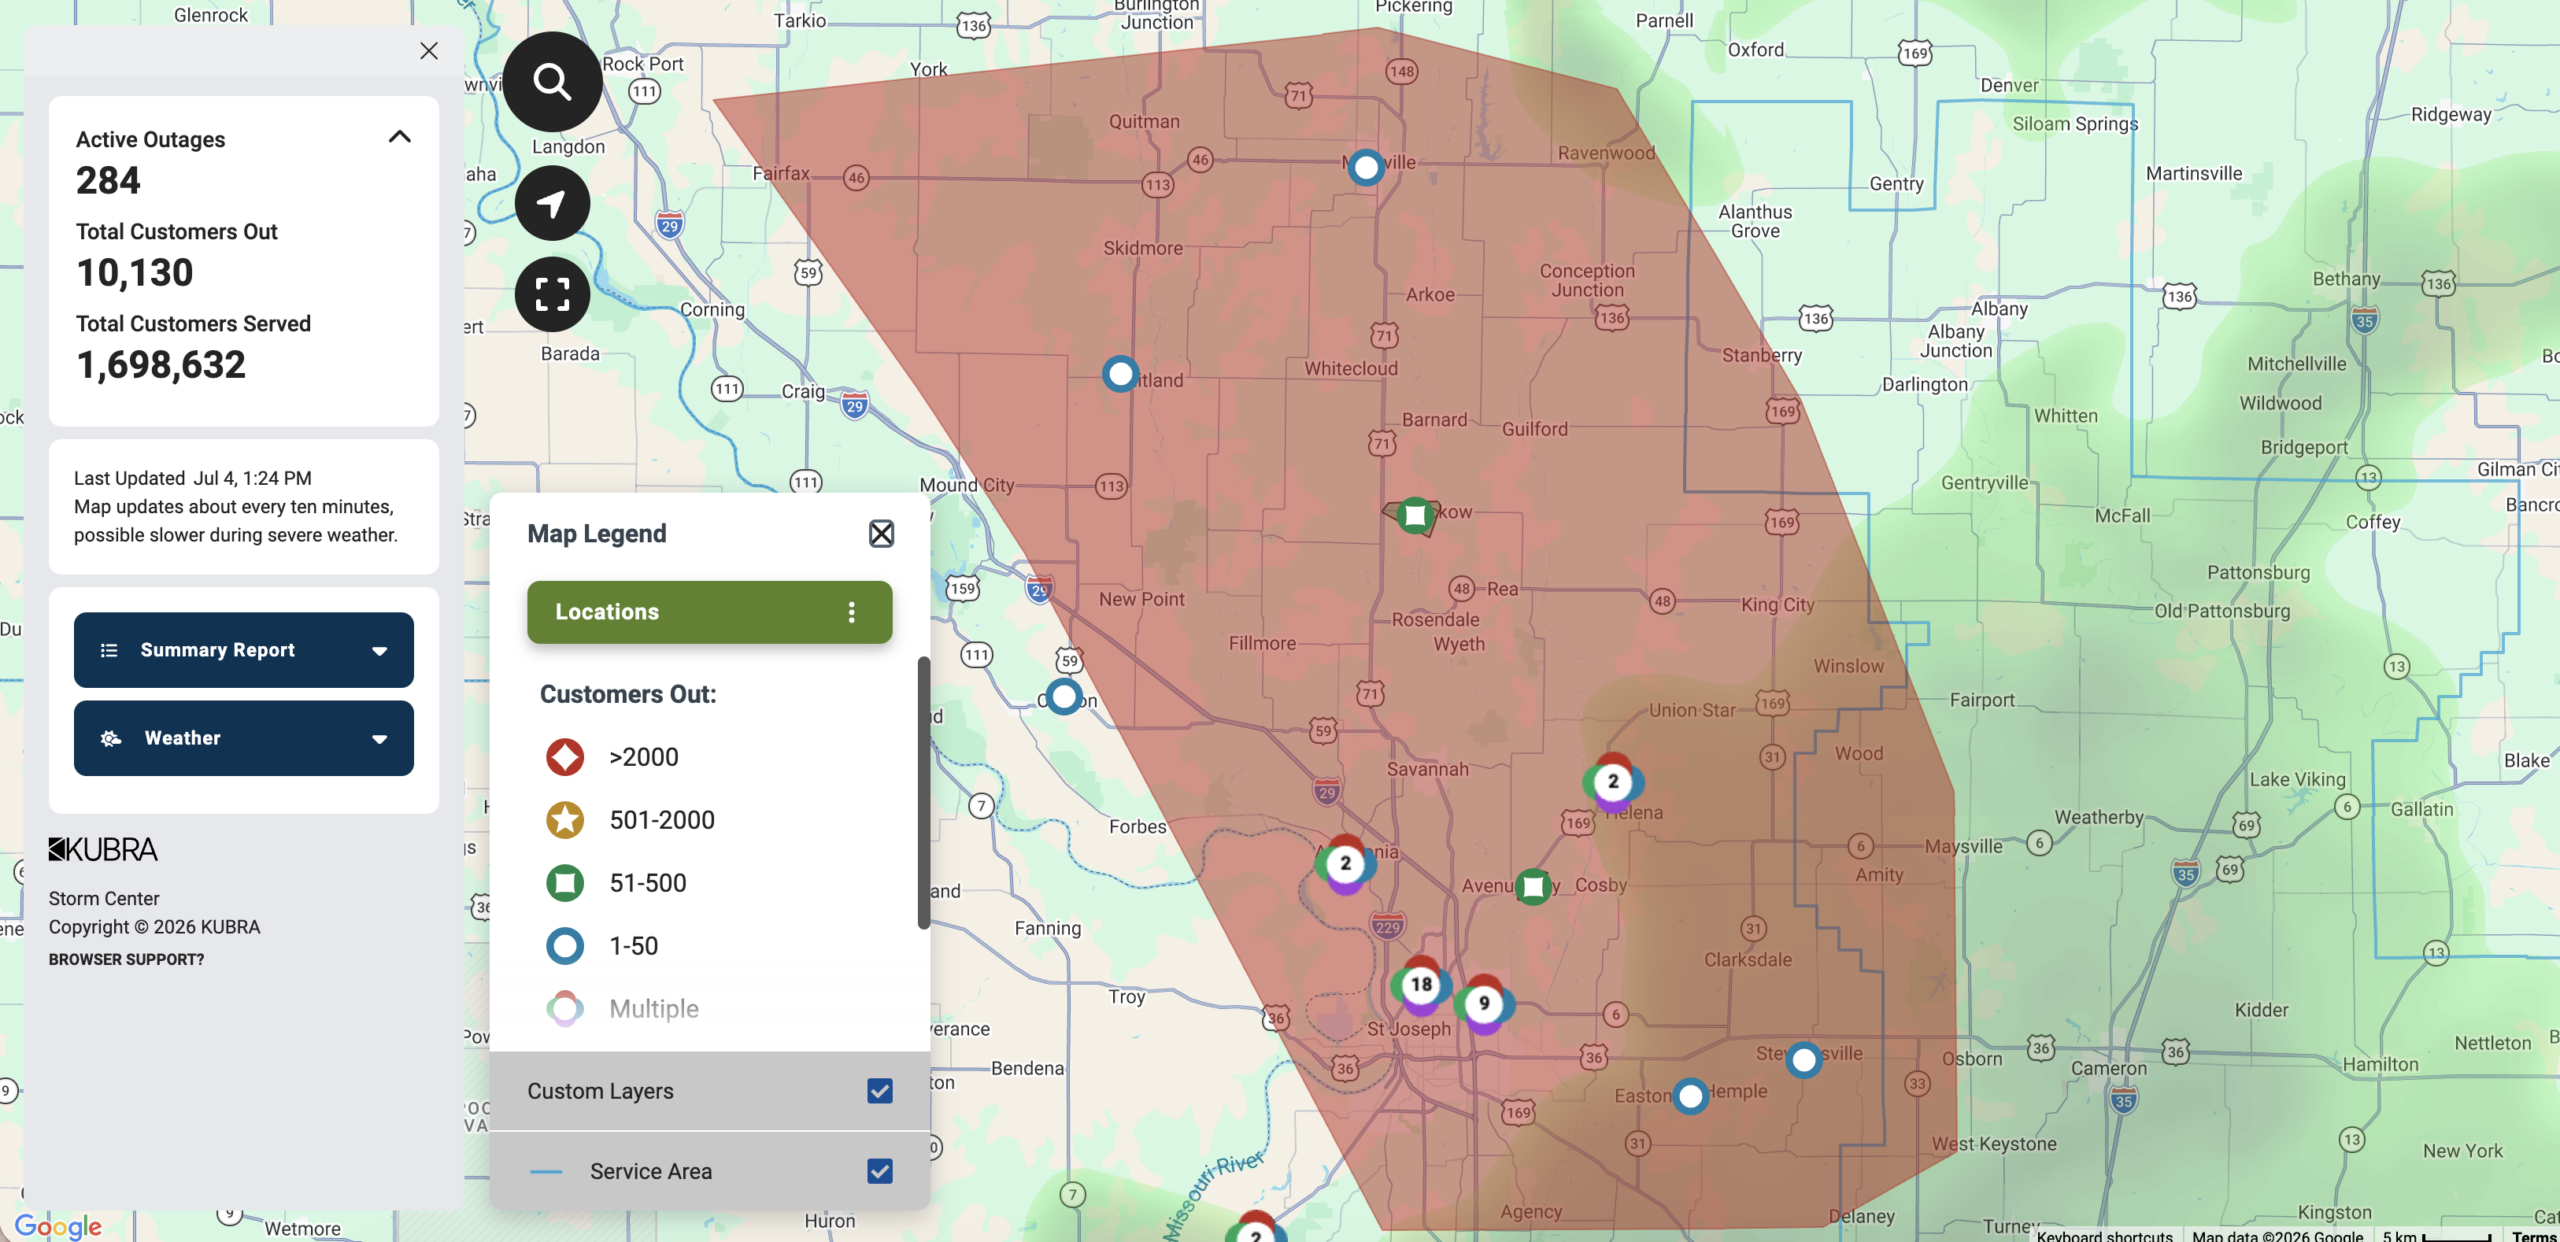This screenshot has width=2560, height=1242.
Task: Open the 9-outage cluster near St Joseph
Action: pos(1484,1004)
